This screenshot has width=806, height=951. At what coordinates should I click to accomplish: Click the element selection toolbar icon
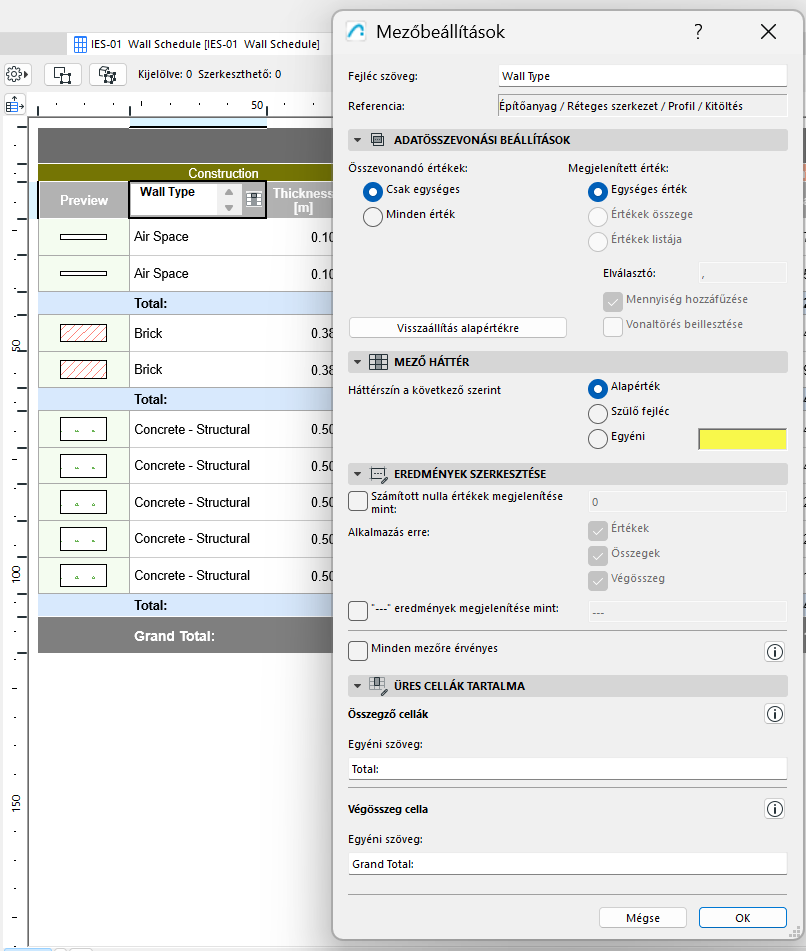point(62,73)
